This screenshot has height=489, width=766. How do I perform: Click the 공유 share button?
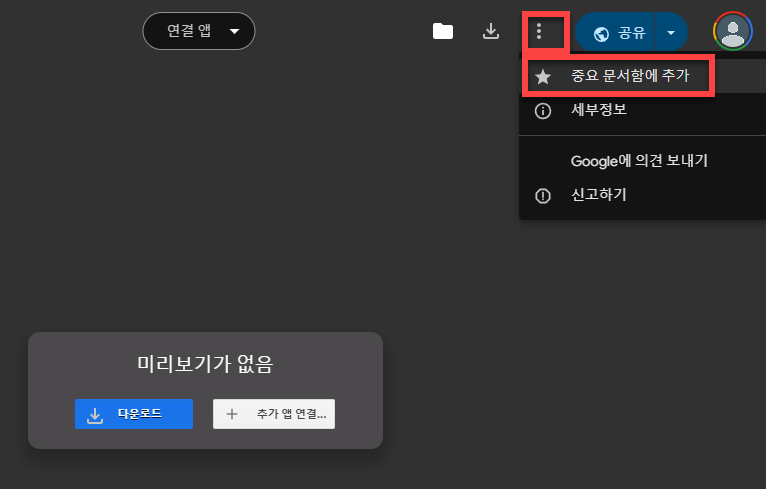tap(615, 33)
